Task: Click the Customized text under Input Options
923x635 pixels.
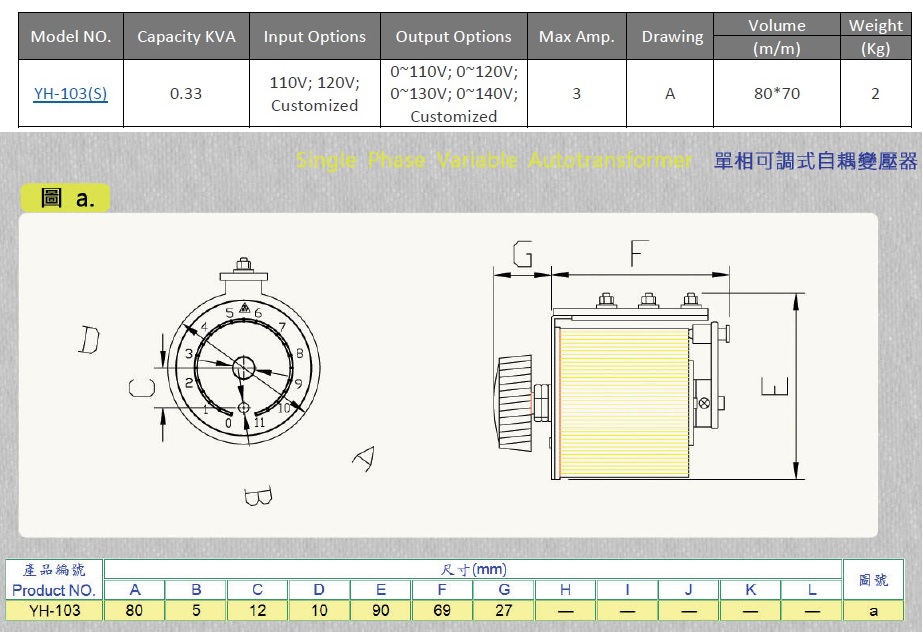Action: (314, 105)
